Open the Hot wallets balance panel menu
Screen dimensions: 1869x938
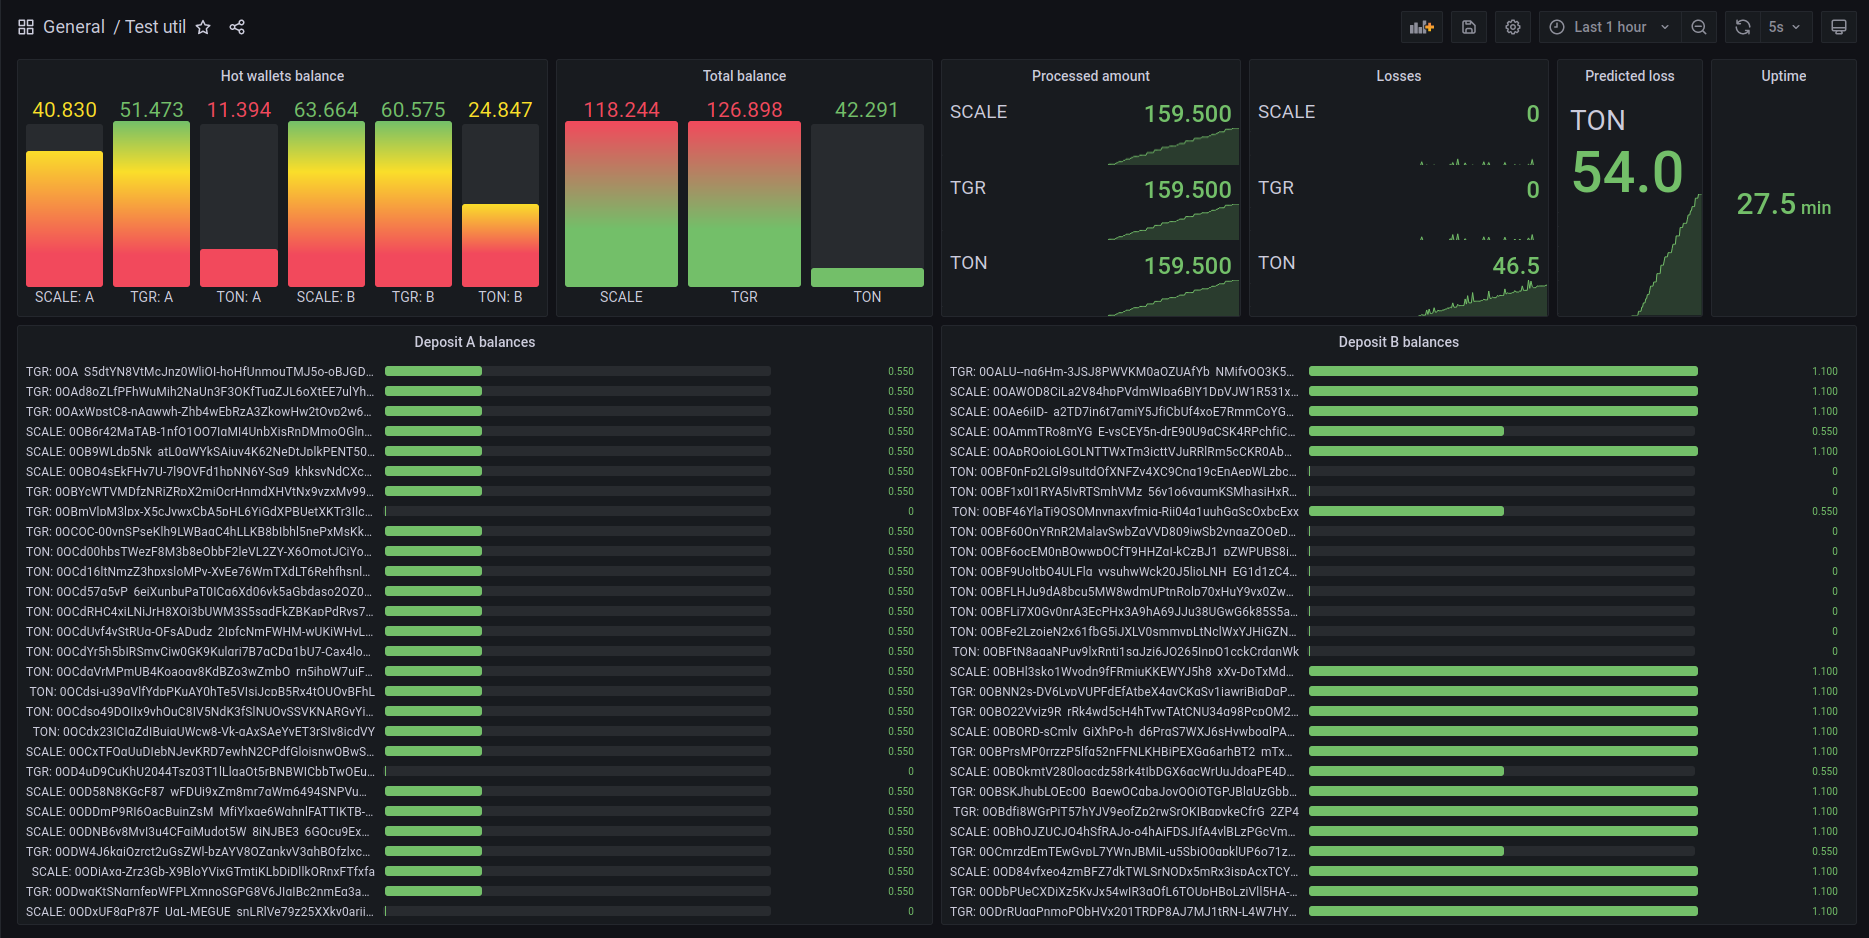282,76
